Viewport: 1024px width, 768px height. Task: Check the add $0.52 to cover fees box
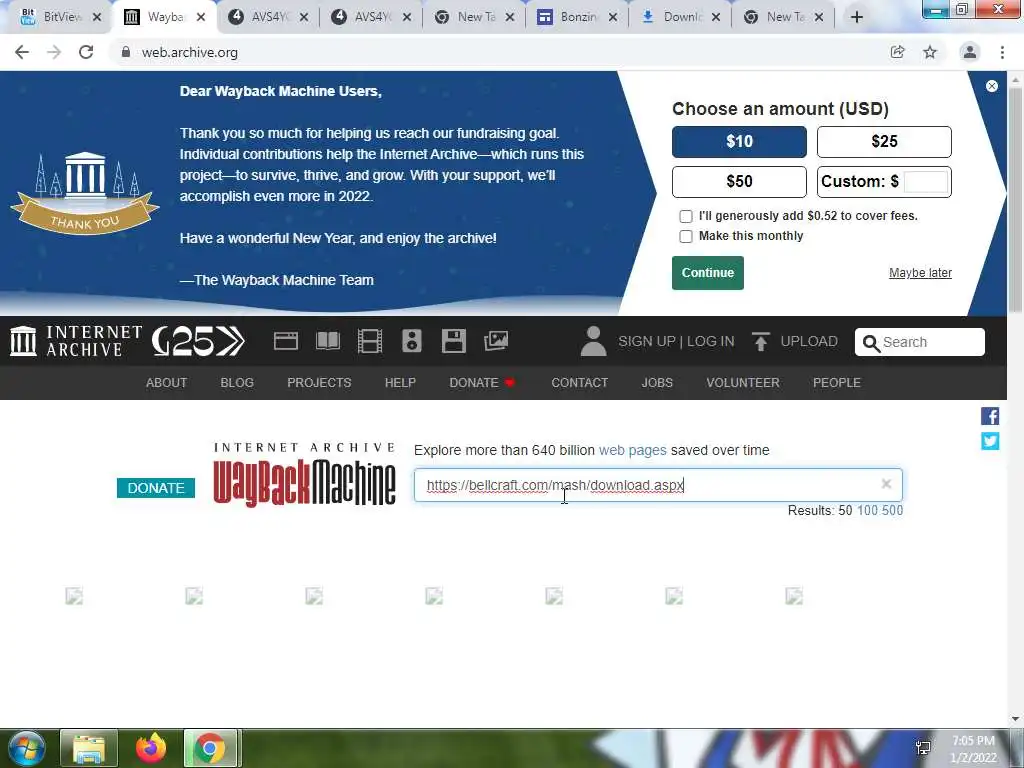(686, 216)
